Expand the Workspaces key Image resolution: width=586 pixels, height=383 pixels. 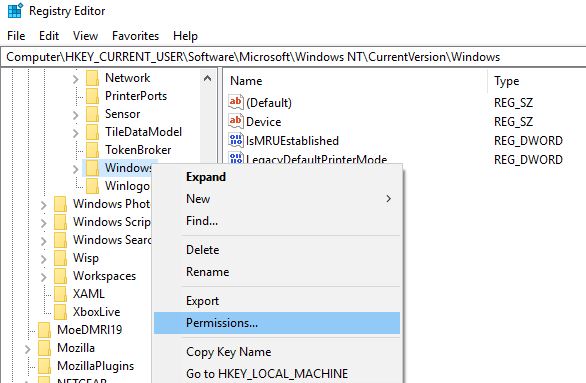point(43,277)
